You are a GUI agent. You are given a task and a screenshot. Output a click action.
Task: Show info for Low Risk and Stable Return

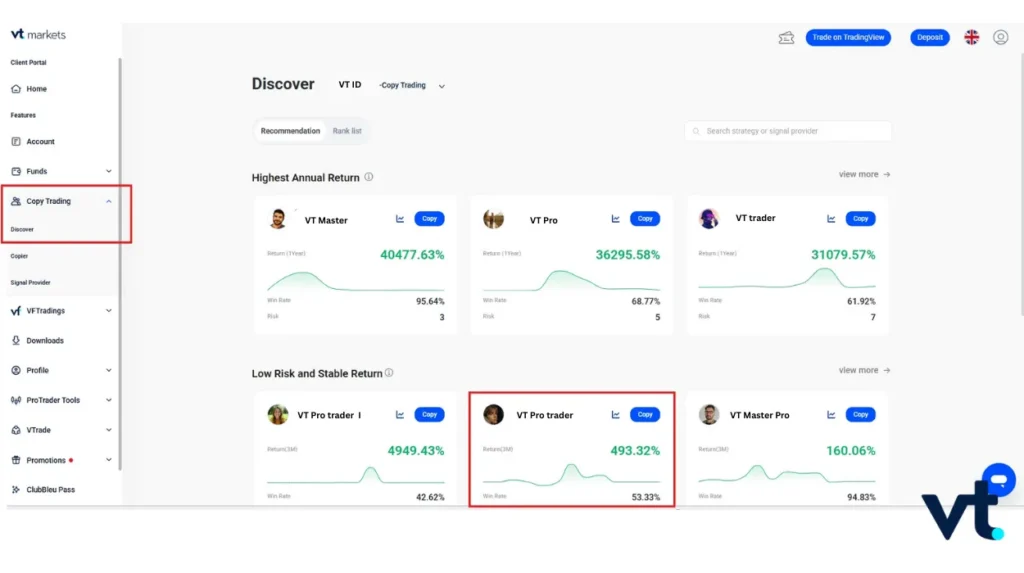pyautogui.click(x=389, y=373)
